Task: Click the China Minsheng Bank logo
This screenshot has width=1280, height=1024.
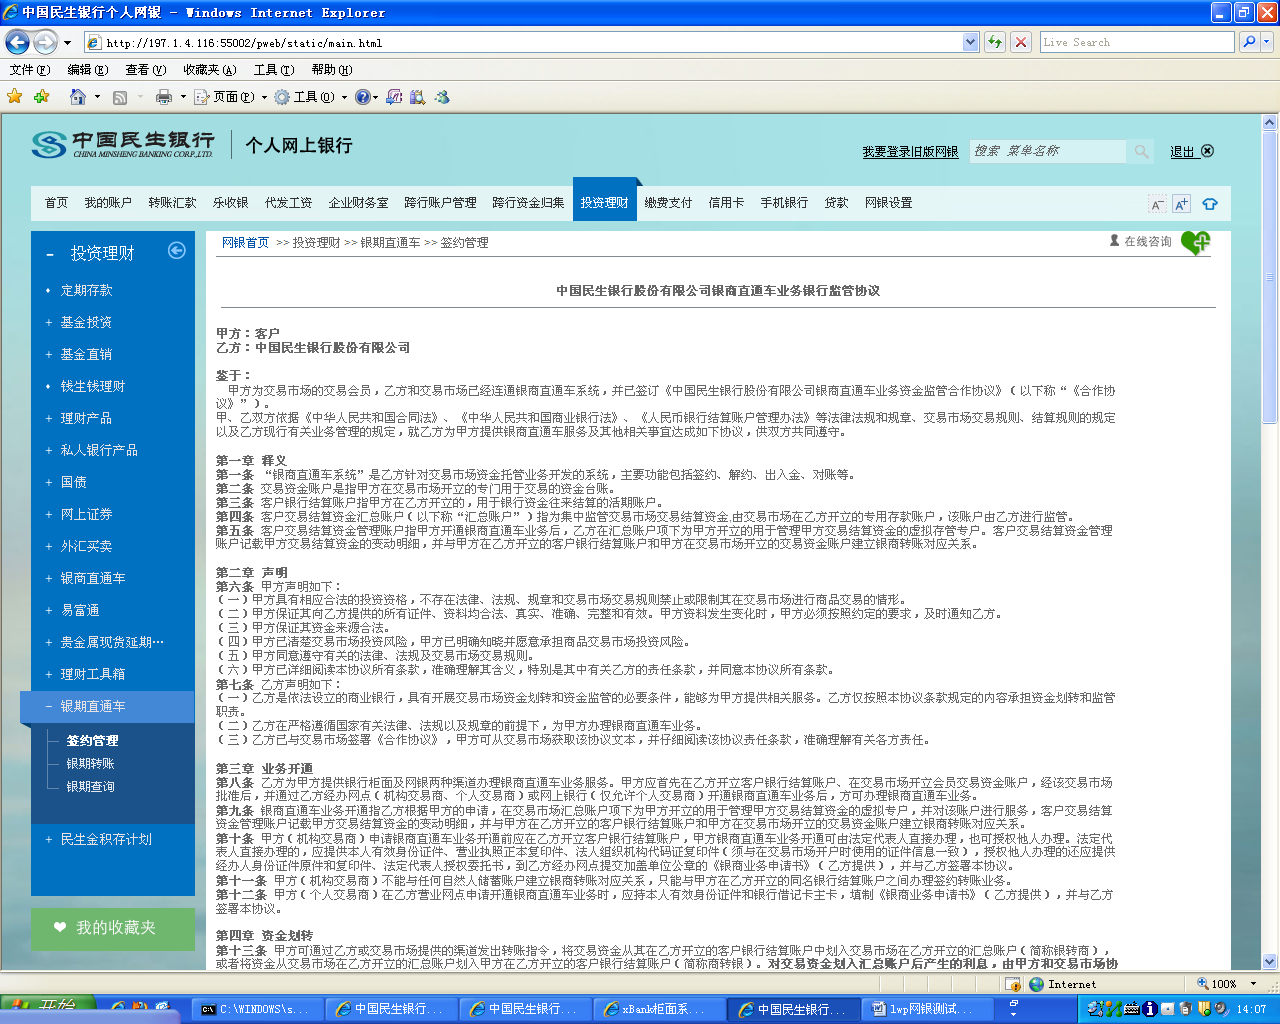Action: coord(122,145)
